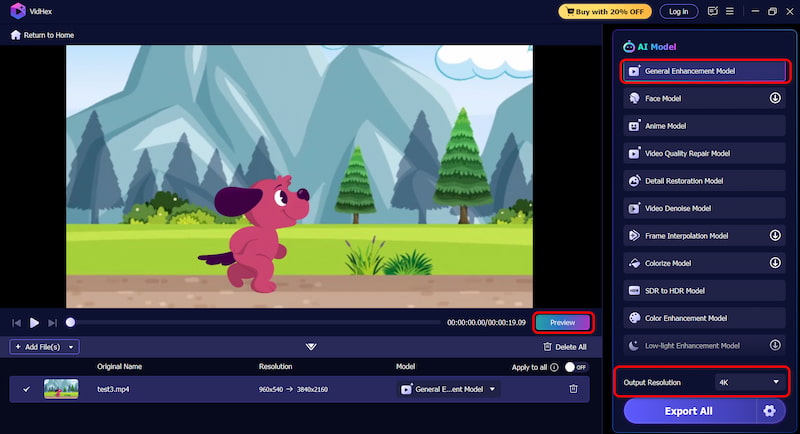Viewport: 800px width, 434px height.
Task: Click the Return to Home icon
Action: tap(16, 35)
